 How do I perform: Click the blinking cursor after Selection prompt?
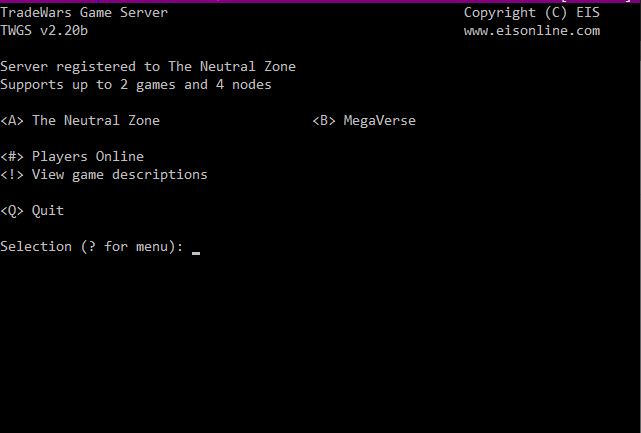coord(196,253)
